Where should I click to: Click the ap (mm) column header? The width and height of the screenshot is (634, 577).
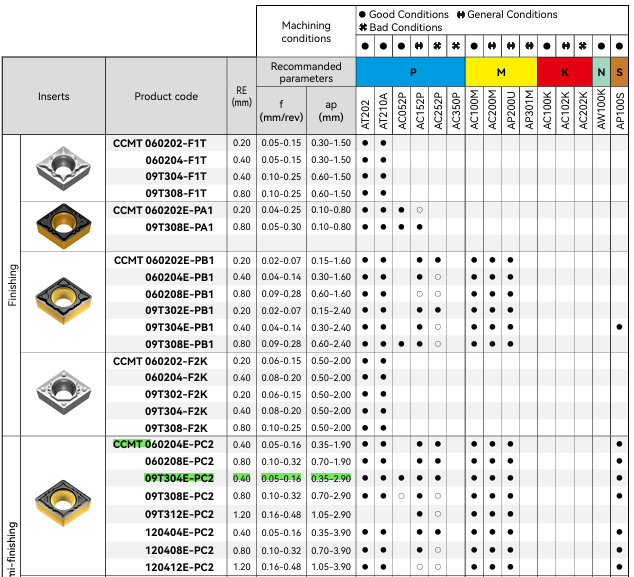tap(331, 111)
